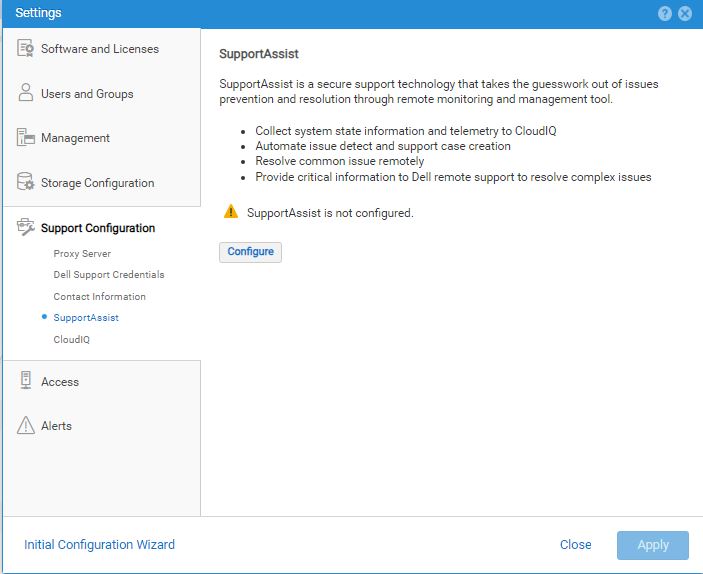Go to Contact Information page
Image resolution: width=703 pixels, height=574 pixels.
(x=99, y=297)
